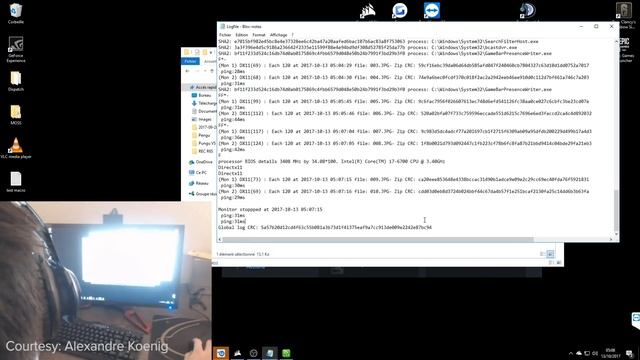Launch VLC media player shortcut
The width and height of the screenshot is (640, 360).
point(16,148)
